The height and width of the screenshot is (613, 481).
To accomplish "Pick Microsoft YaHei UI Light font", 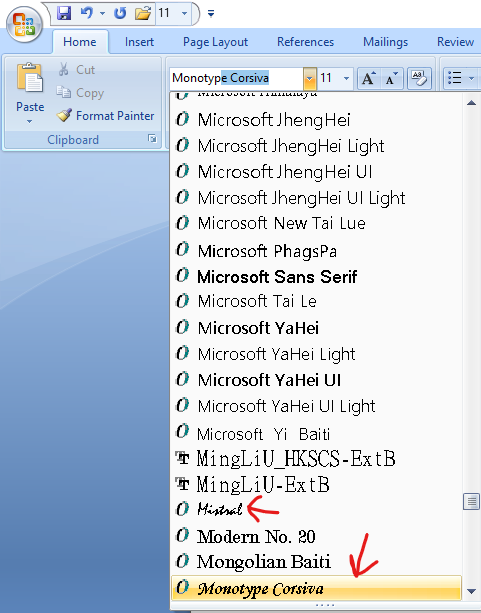I will (316, 406).
